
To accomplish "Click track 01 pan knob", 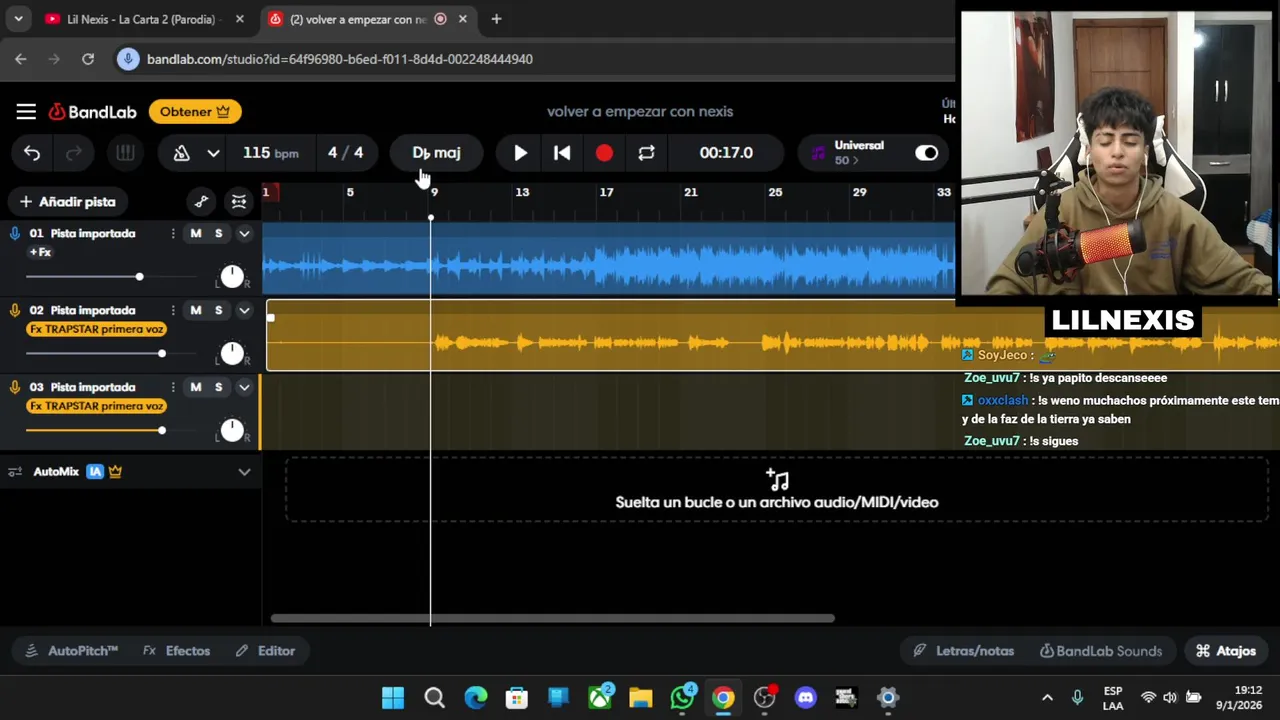I will [232, 277].
